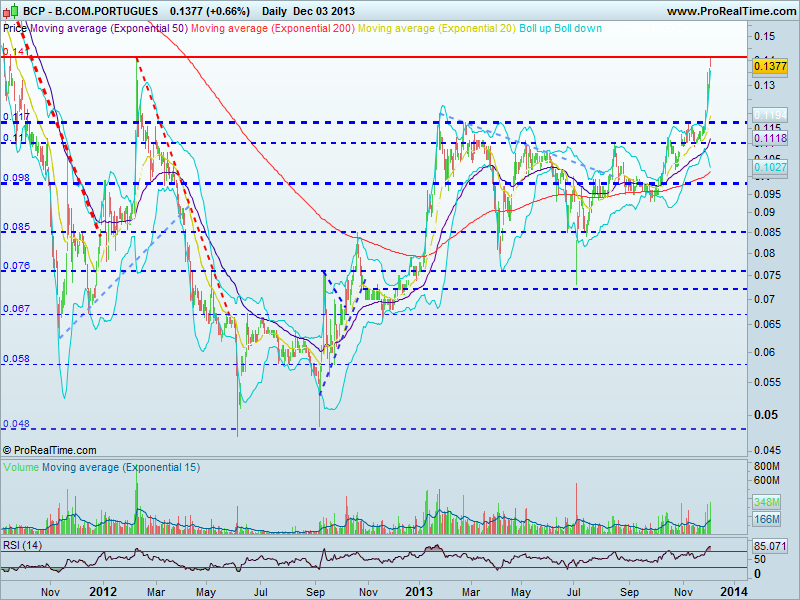Click the blue 0.058 level label
This screenshot has width=800, height=600.
point(16,359)
